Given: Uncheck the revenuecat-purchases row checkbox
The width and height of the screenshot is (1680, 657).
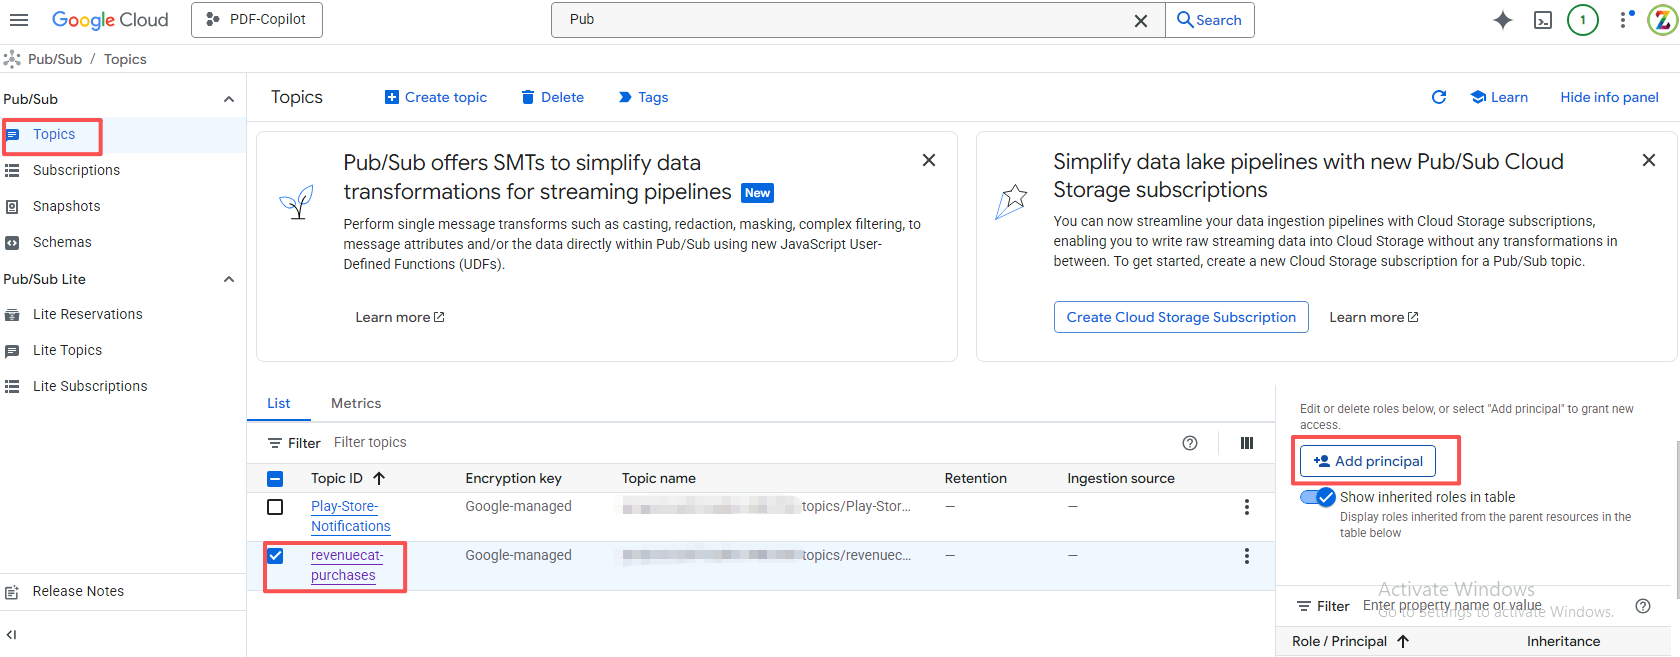Looking at the screenshot, I should click(275, 556).
